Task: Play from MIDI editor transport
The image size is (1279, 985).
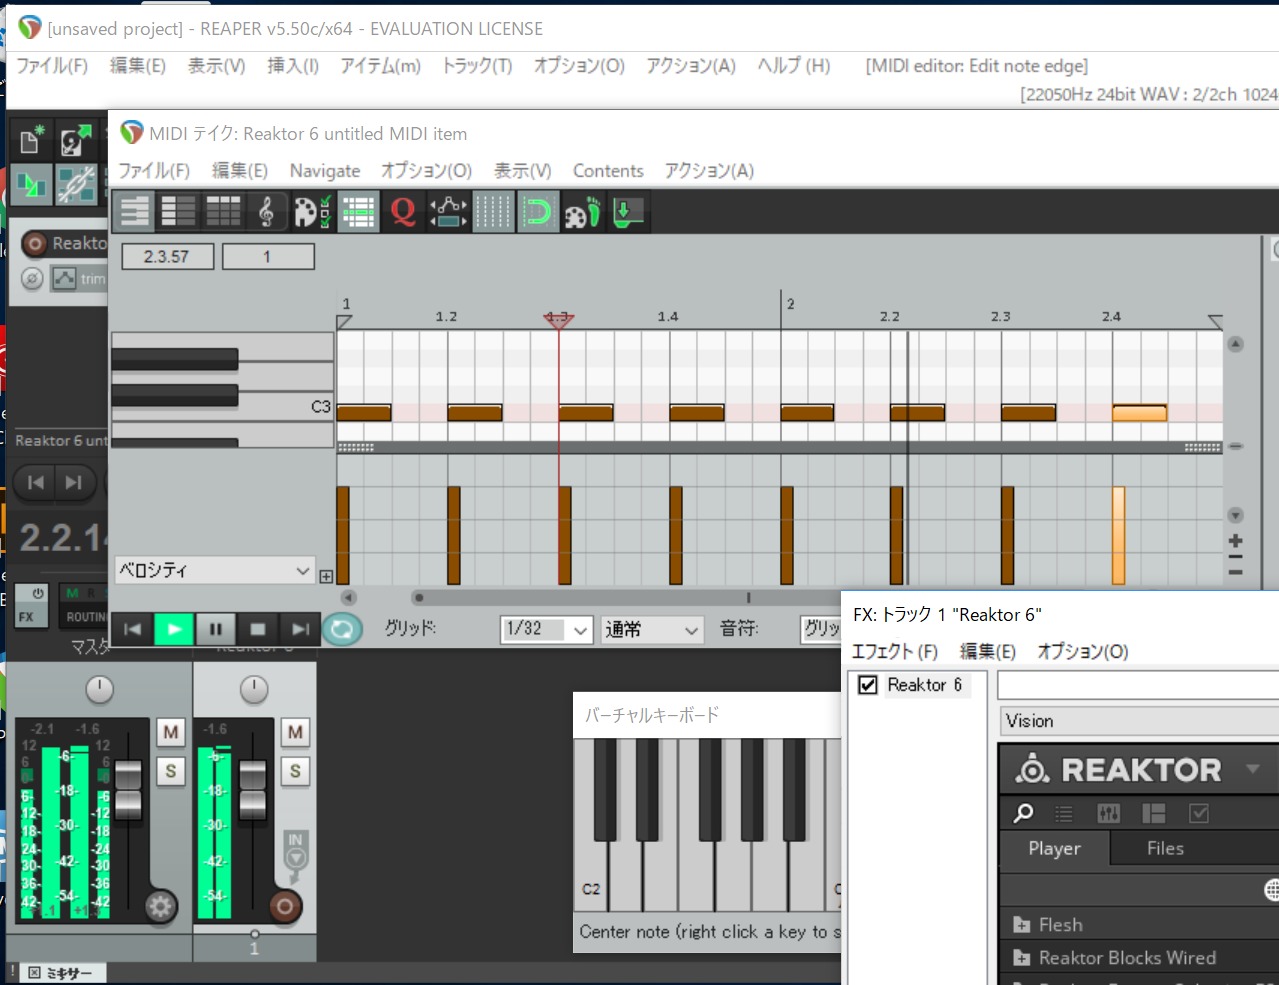Action: tap(174, 629)
